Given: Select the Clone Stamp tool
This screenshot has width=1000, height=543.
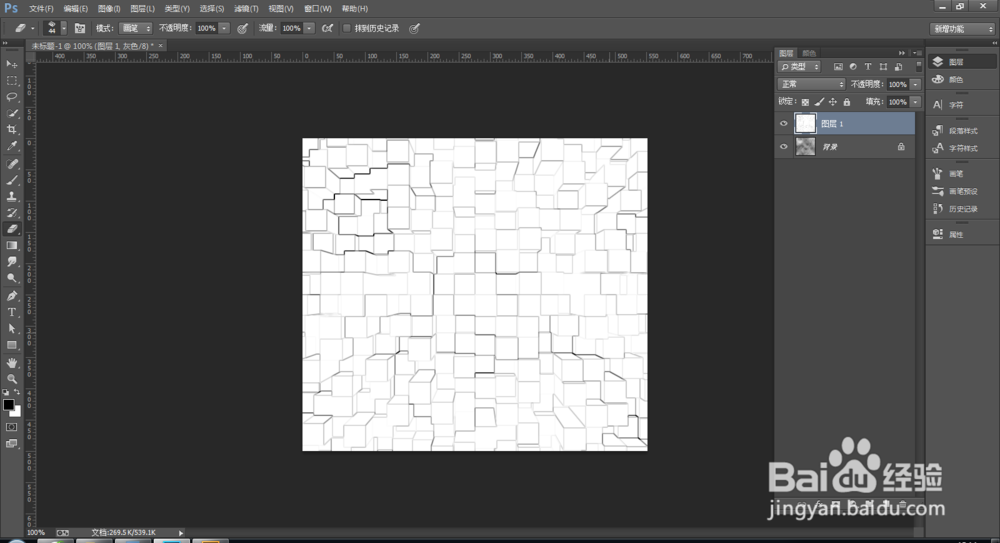Looking at the screenshot, I should pos(11,197).
